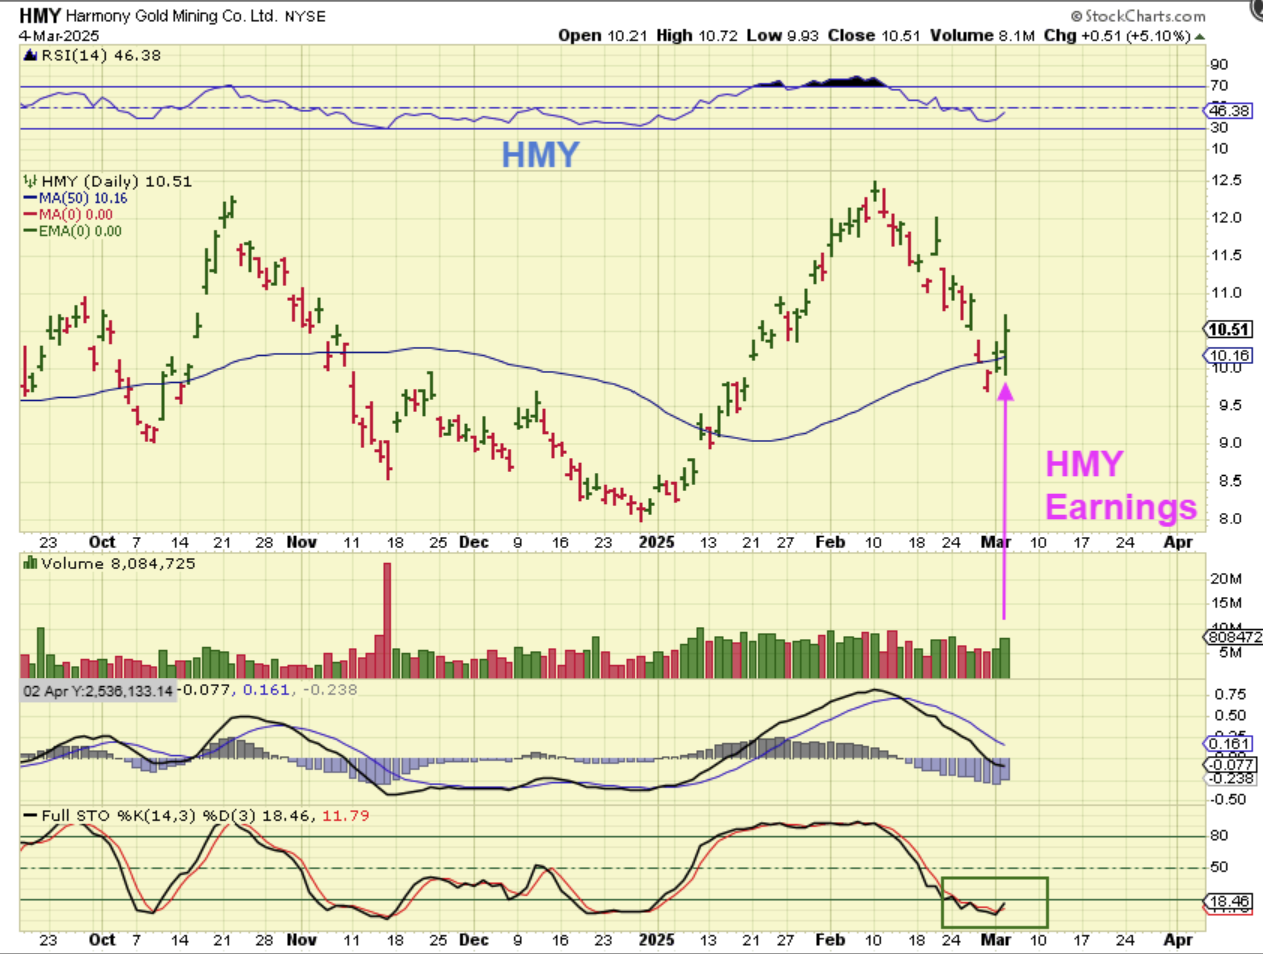Click the green EMA(0) legend line marker
The height and width of the screenshot is (954, 1263).
(x=30, y=231)
